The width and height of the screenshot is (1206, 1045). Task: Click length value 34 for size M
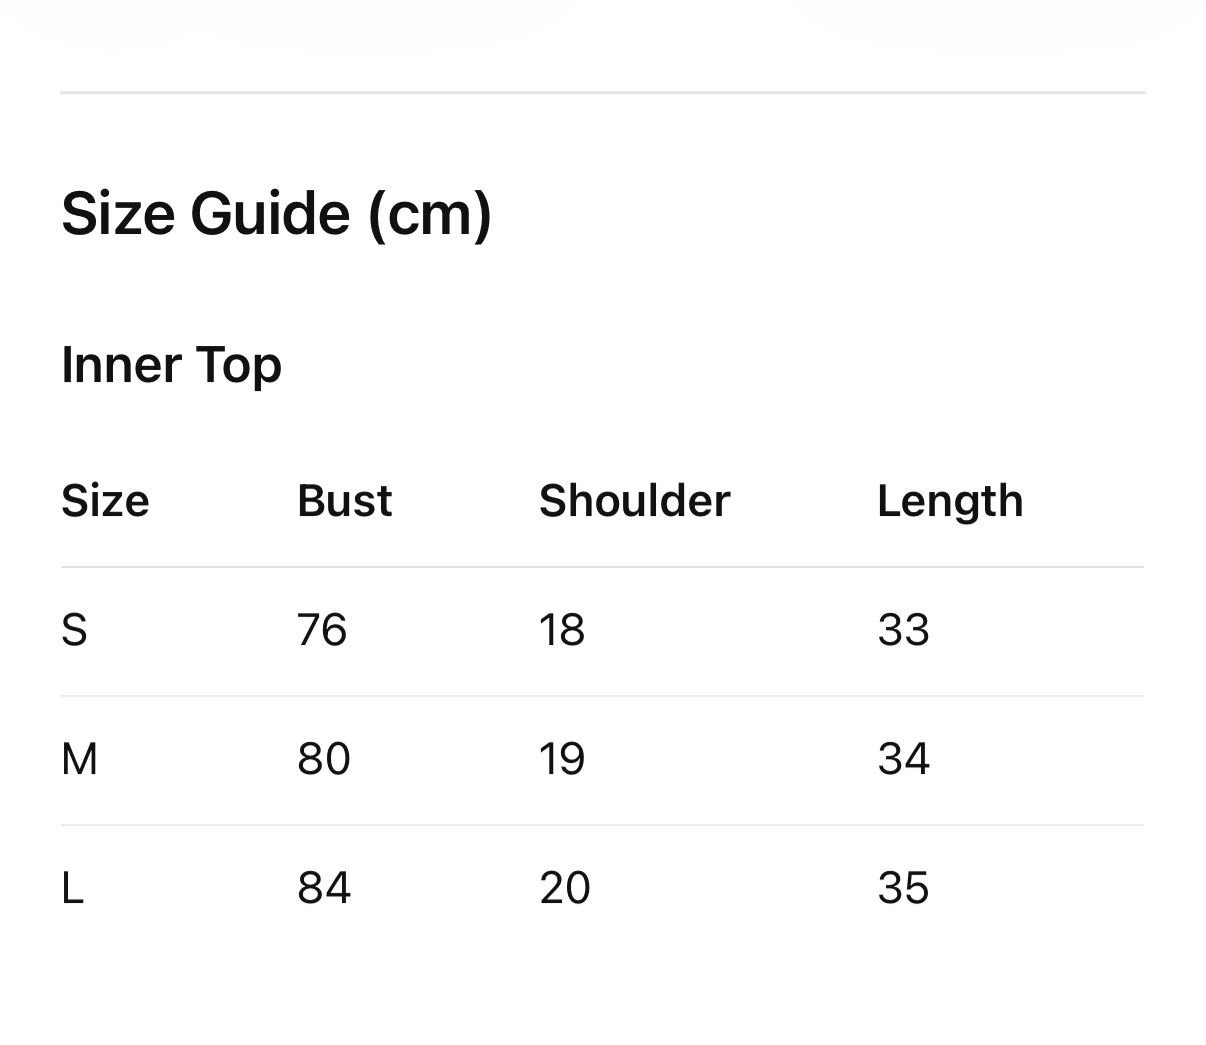903,759
